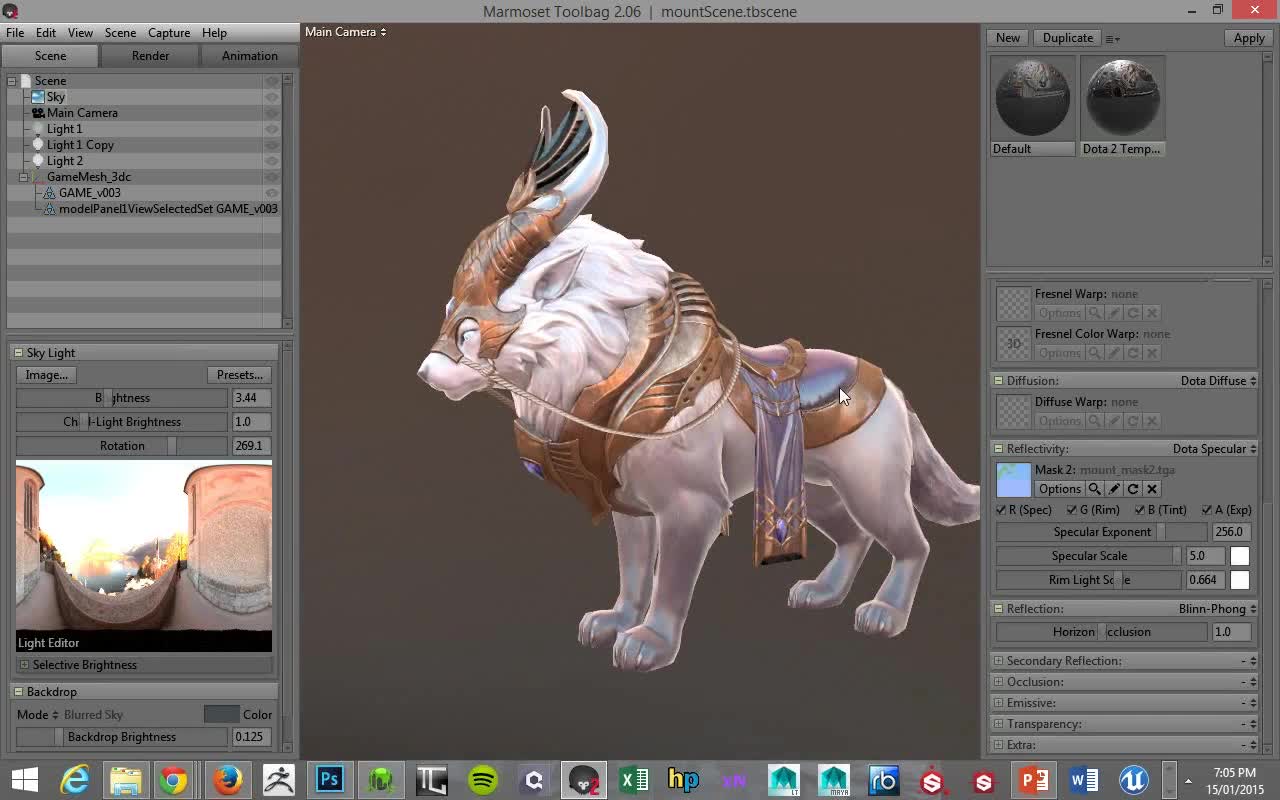Toggle visibility of GameMesh_3dc
The height and width of the screenshot is (800, 1280).
(271, 177)
